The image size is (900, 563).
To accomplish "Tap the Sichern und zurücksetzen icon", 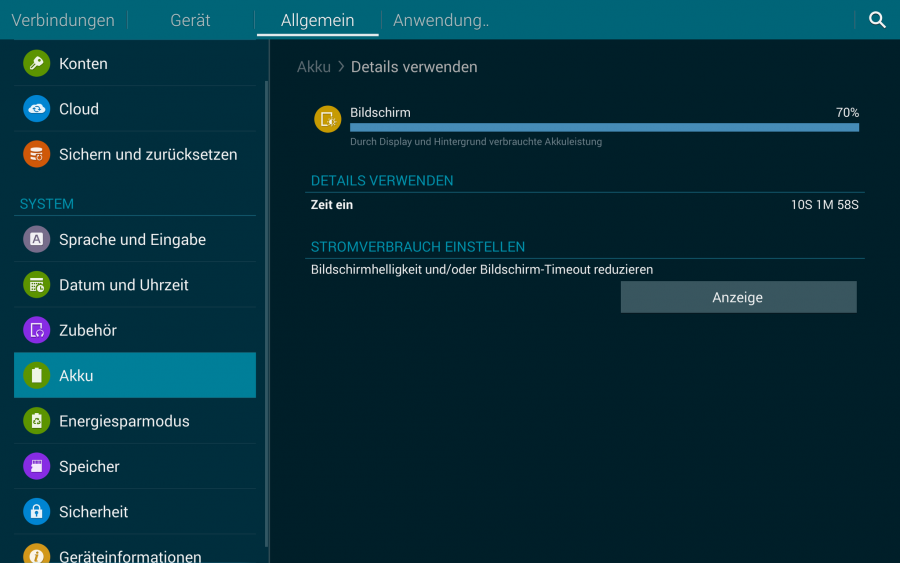I will pos(37,155).
